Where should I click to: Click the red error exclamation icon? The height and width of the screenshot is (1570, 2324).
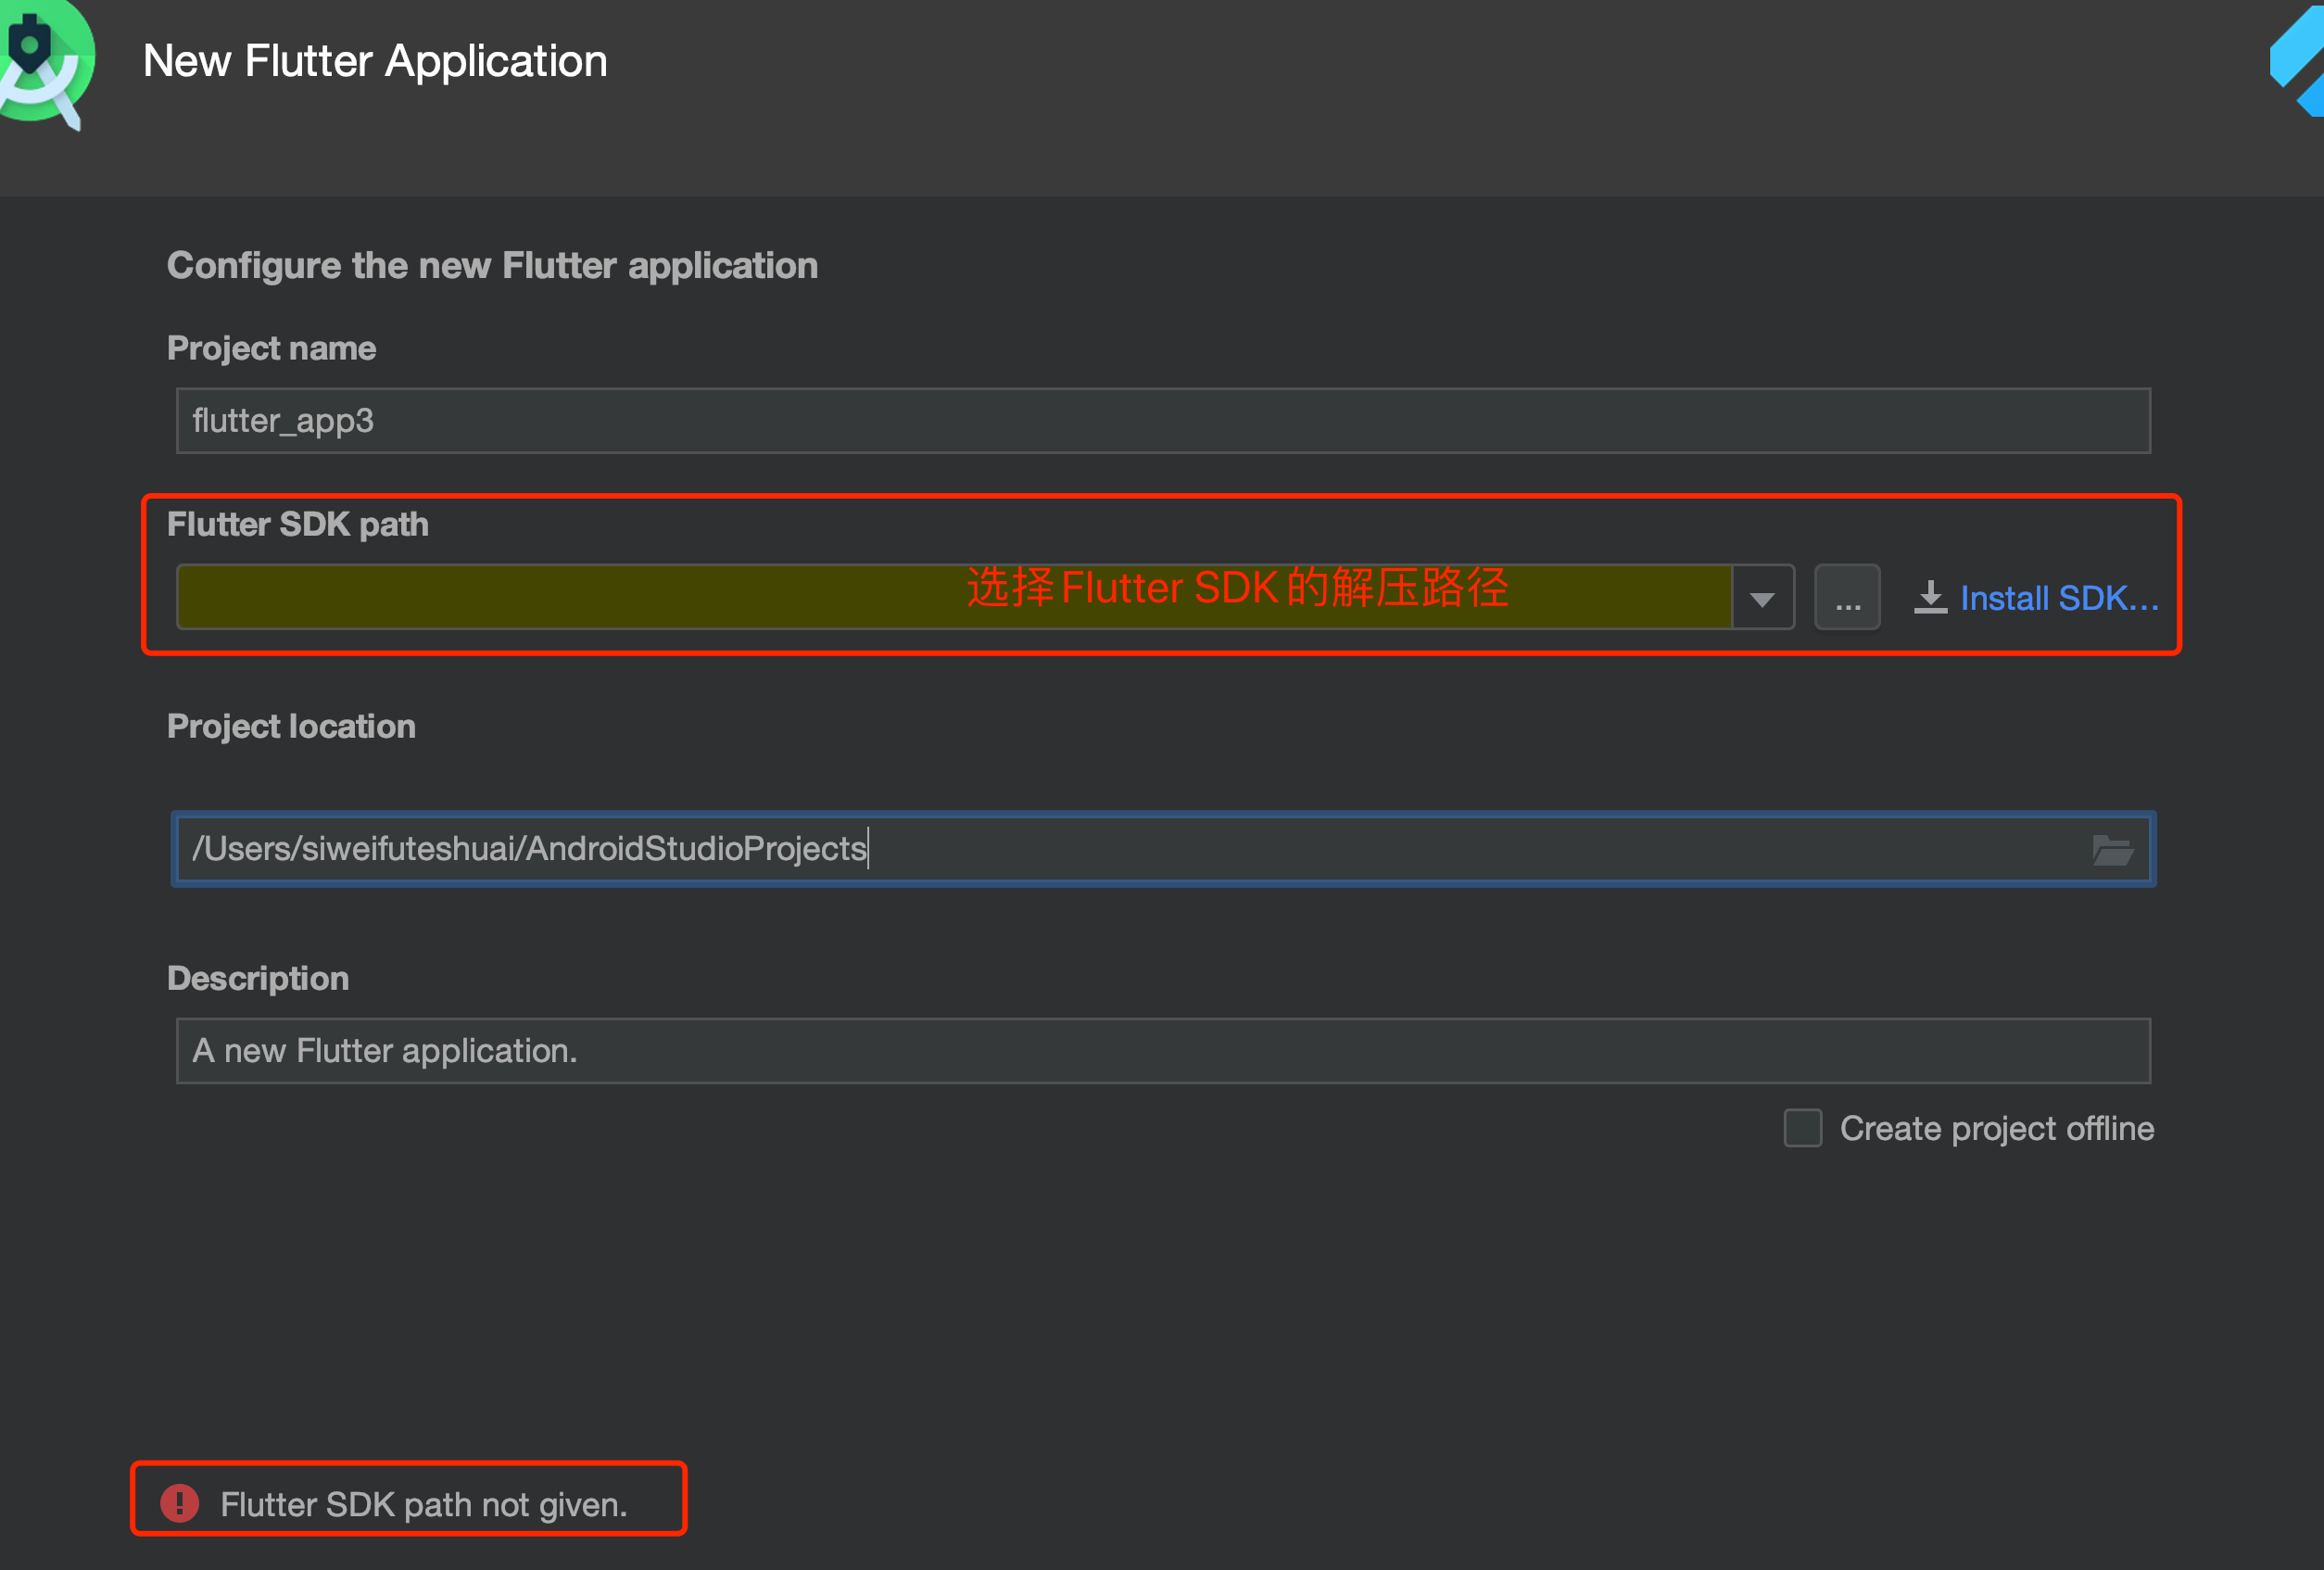click(180, 1502)
